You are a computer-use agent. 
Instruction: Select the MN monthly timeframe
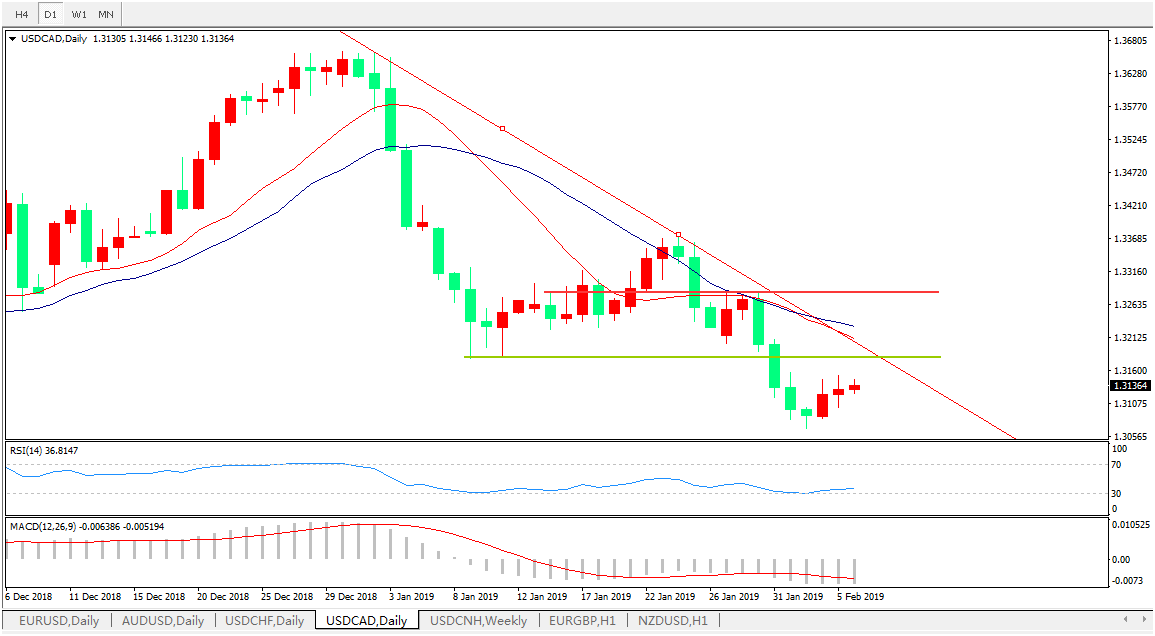106,14
